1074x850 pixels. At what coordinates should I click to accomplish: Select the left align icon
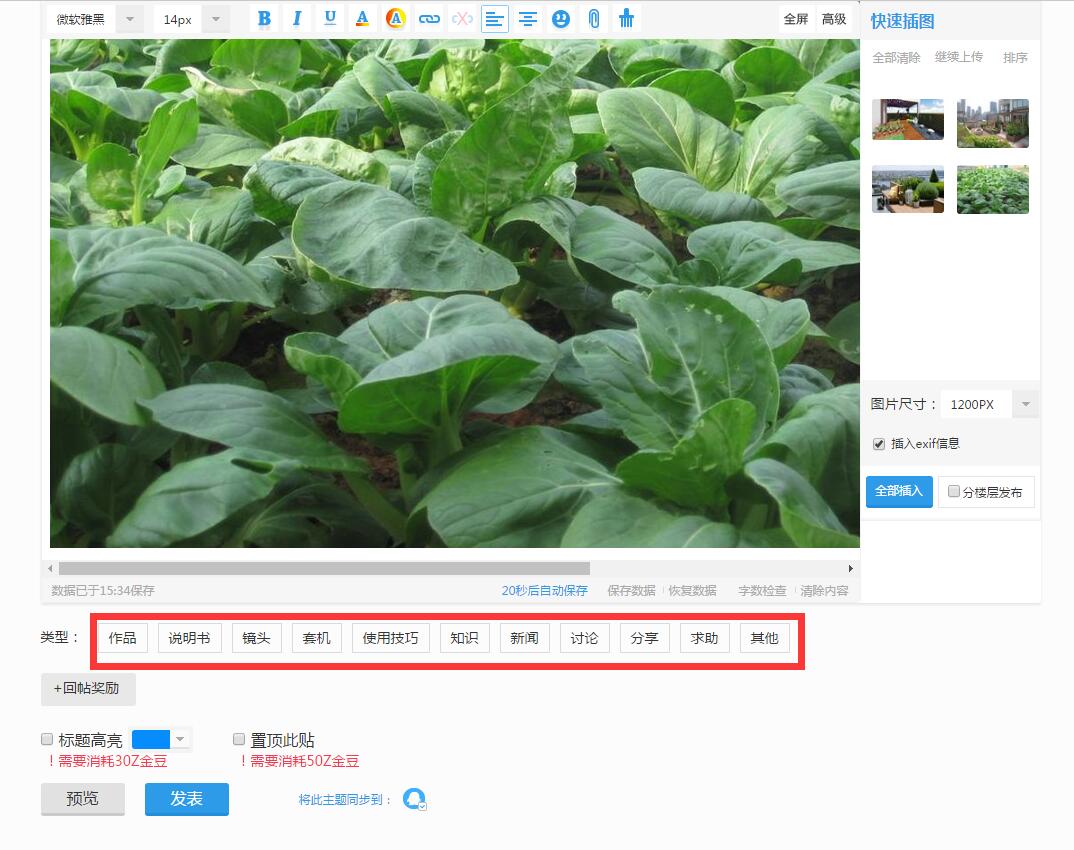pyautogui.click(x=495, y=17)
